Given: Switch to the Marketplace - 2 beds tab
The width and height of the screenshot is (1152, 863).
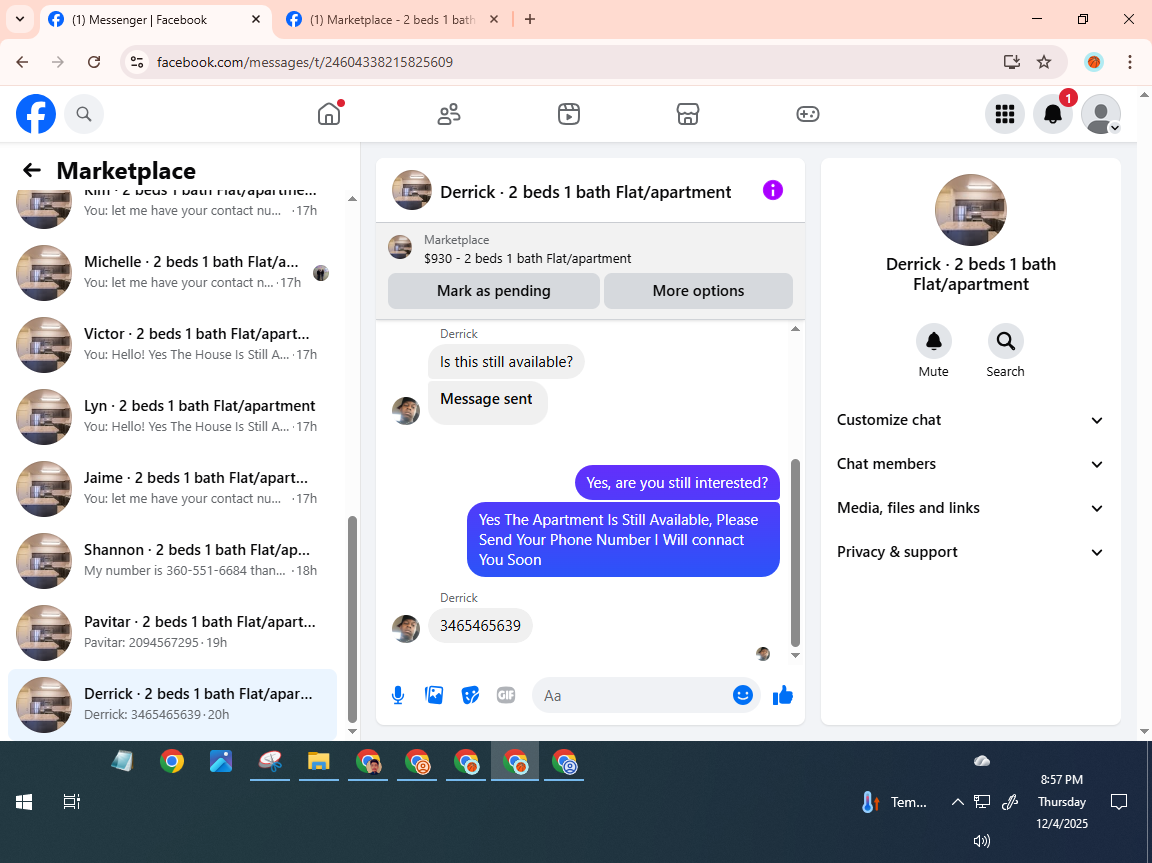Looking at the screenshot, I should pyautogui.click(x=393, y=20).
